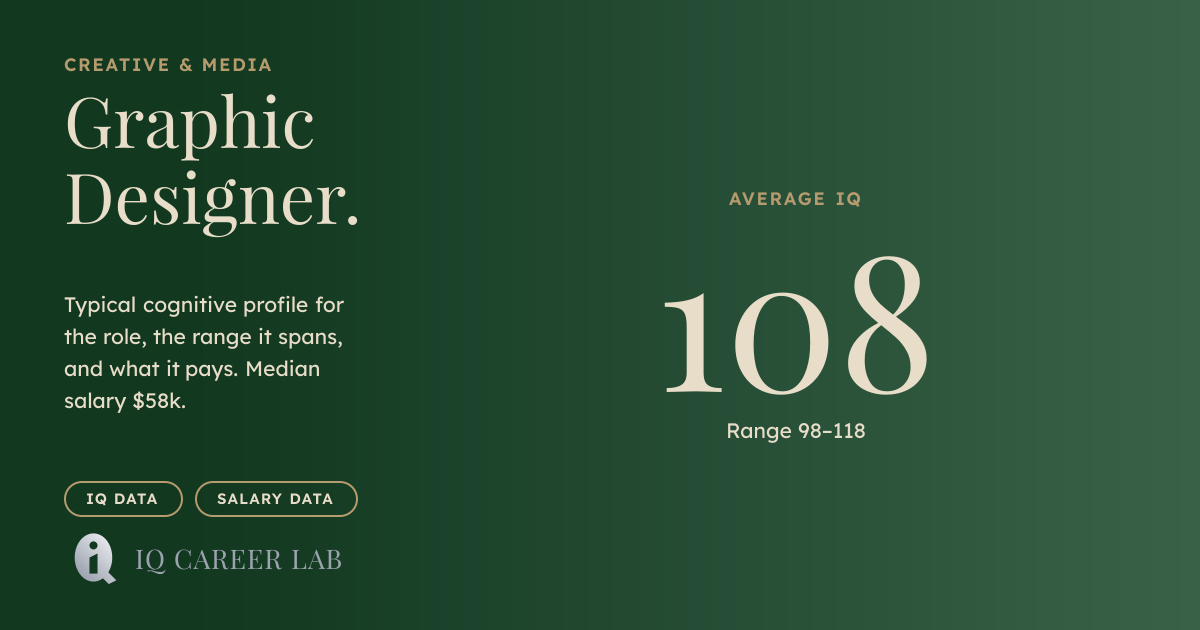Click the Range 98–118 text

796,431
